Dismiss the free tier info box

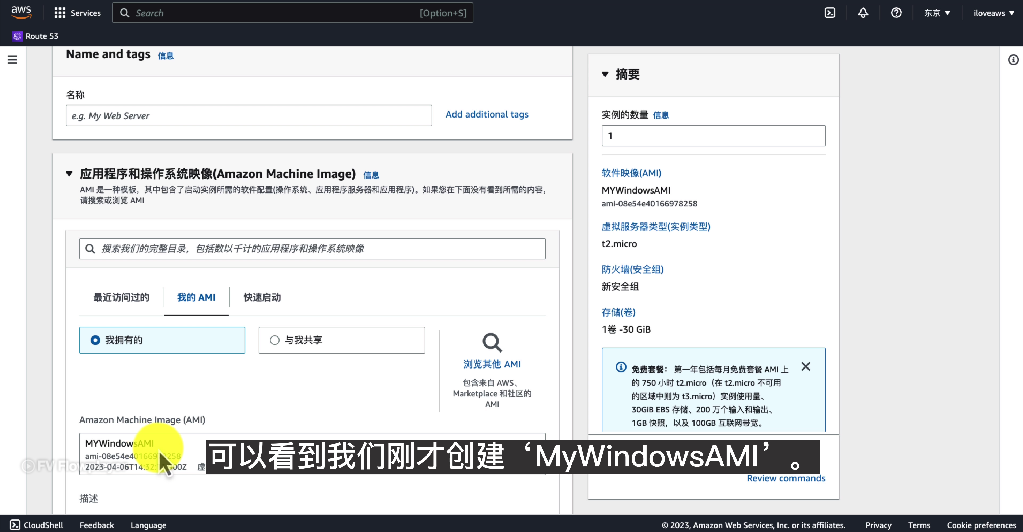click(x=806, y=367)
